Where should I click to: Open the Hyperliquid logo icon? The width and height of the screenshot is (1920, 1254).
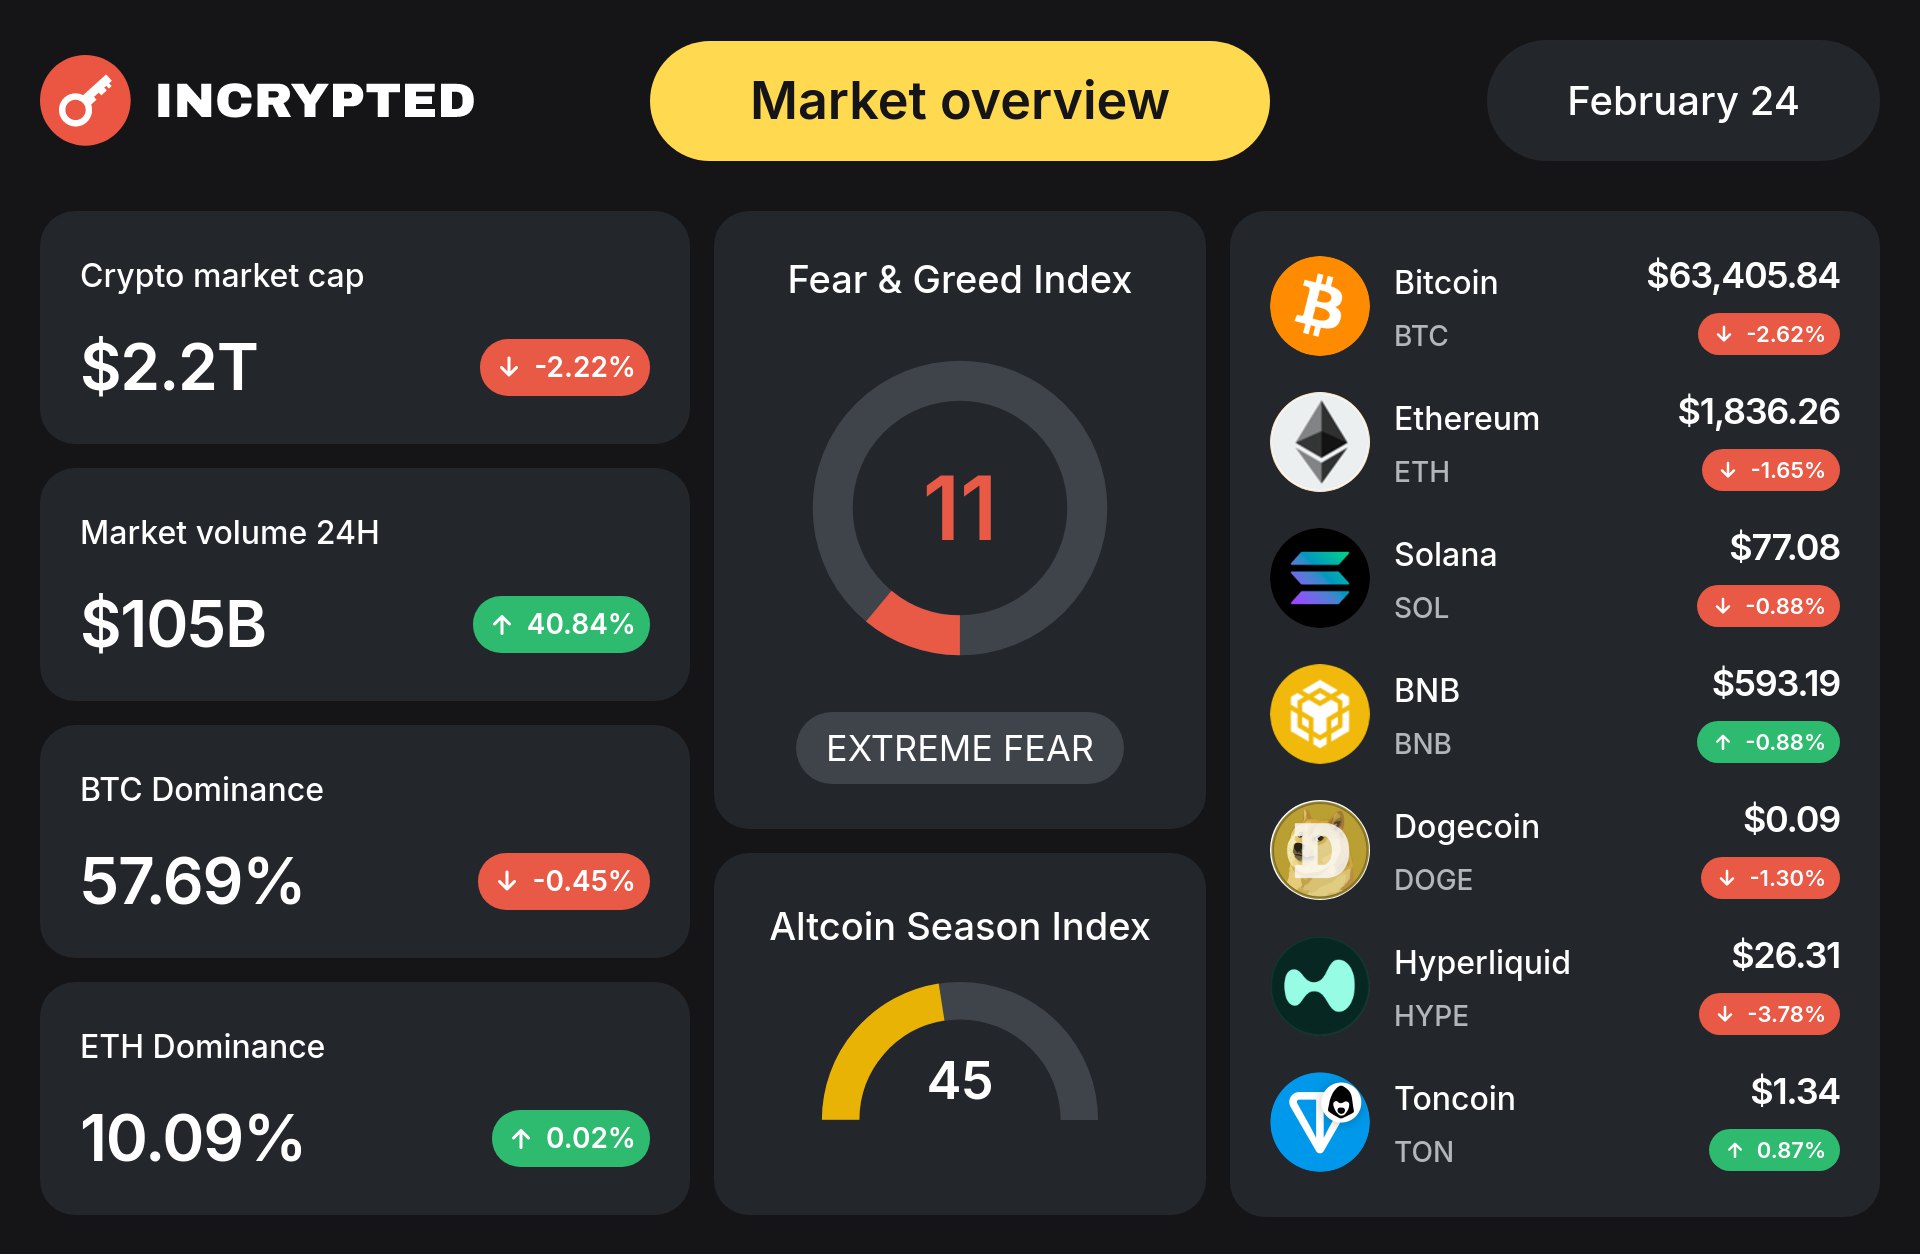pyautogui.click(x=1319, y=986)
